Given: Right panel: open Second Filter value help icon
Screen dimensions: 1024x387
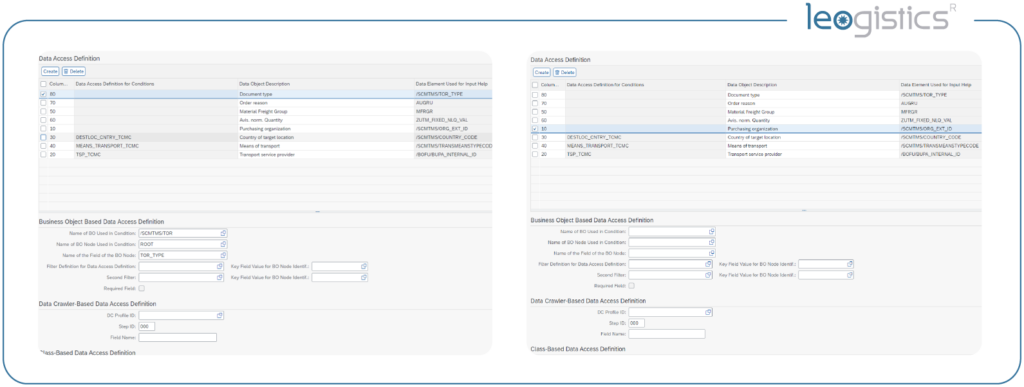Looking at the screenshot, I should (708, 275).
